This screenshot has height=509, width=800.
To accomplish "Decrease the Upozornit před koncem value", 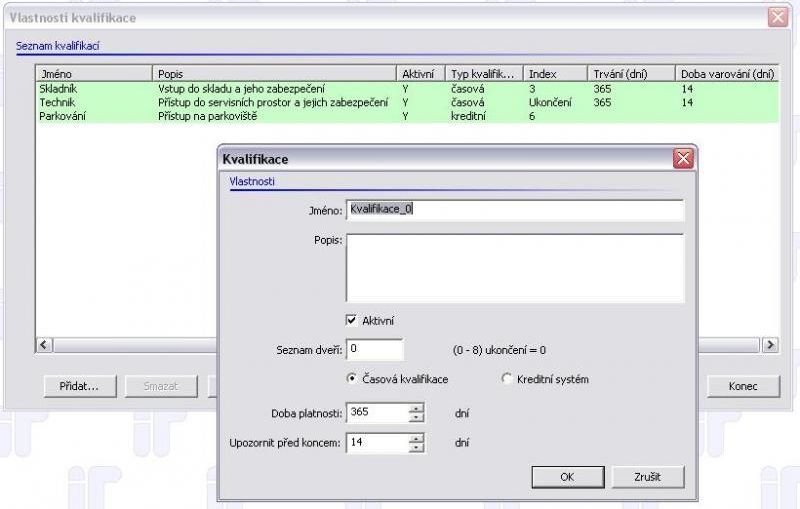I will point(417,447).
